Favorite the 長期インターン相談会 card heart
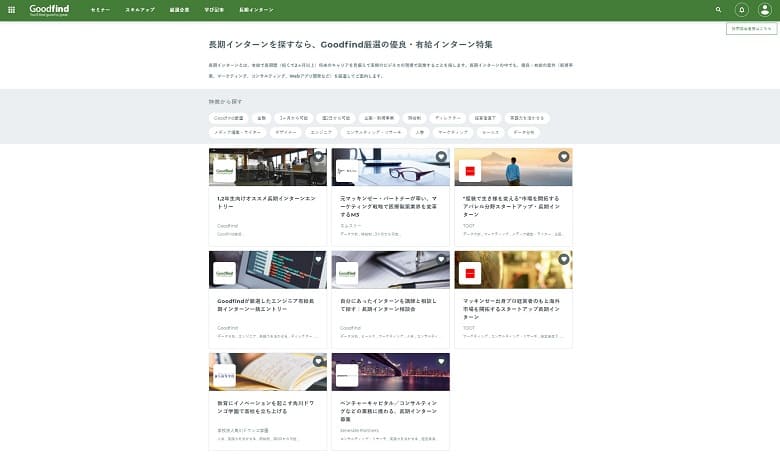The width and height of the screenshot is (780, 458). [x=441, y=259]
